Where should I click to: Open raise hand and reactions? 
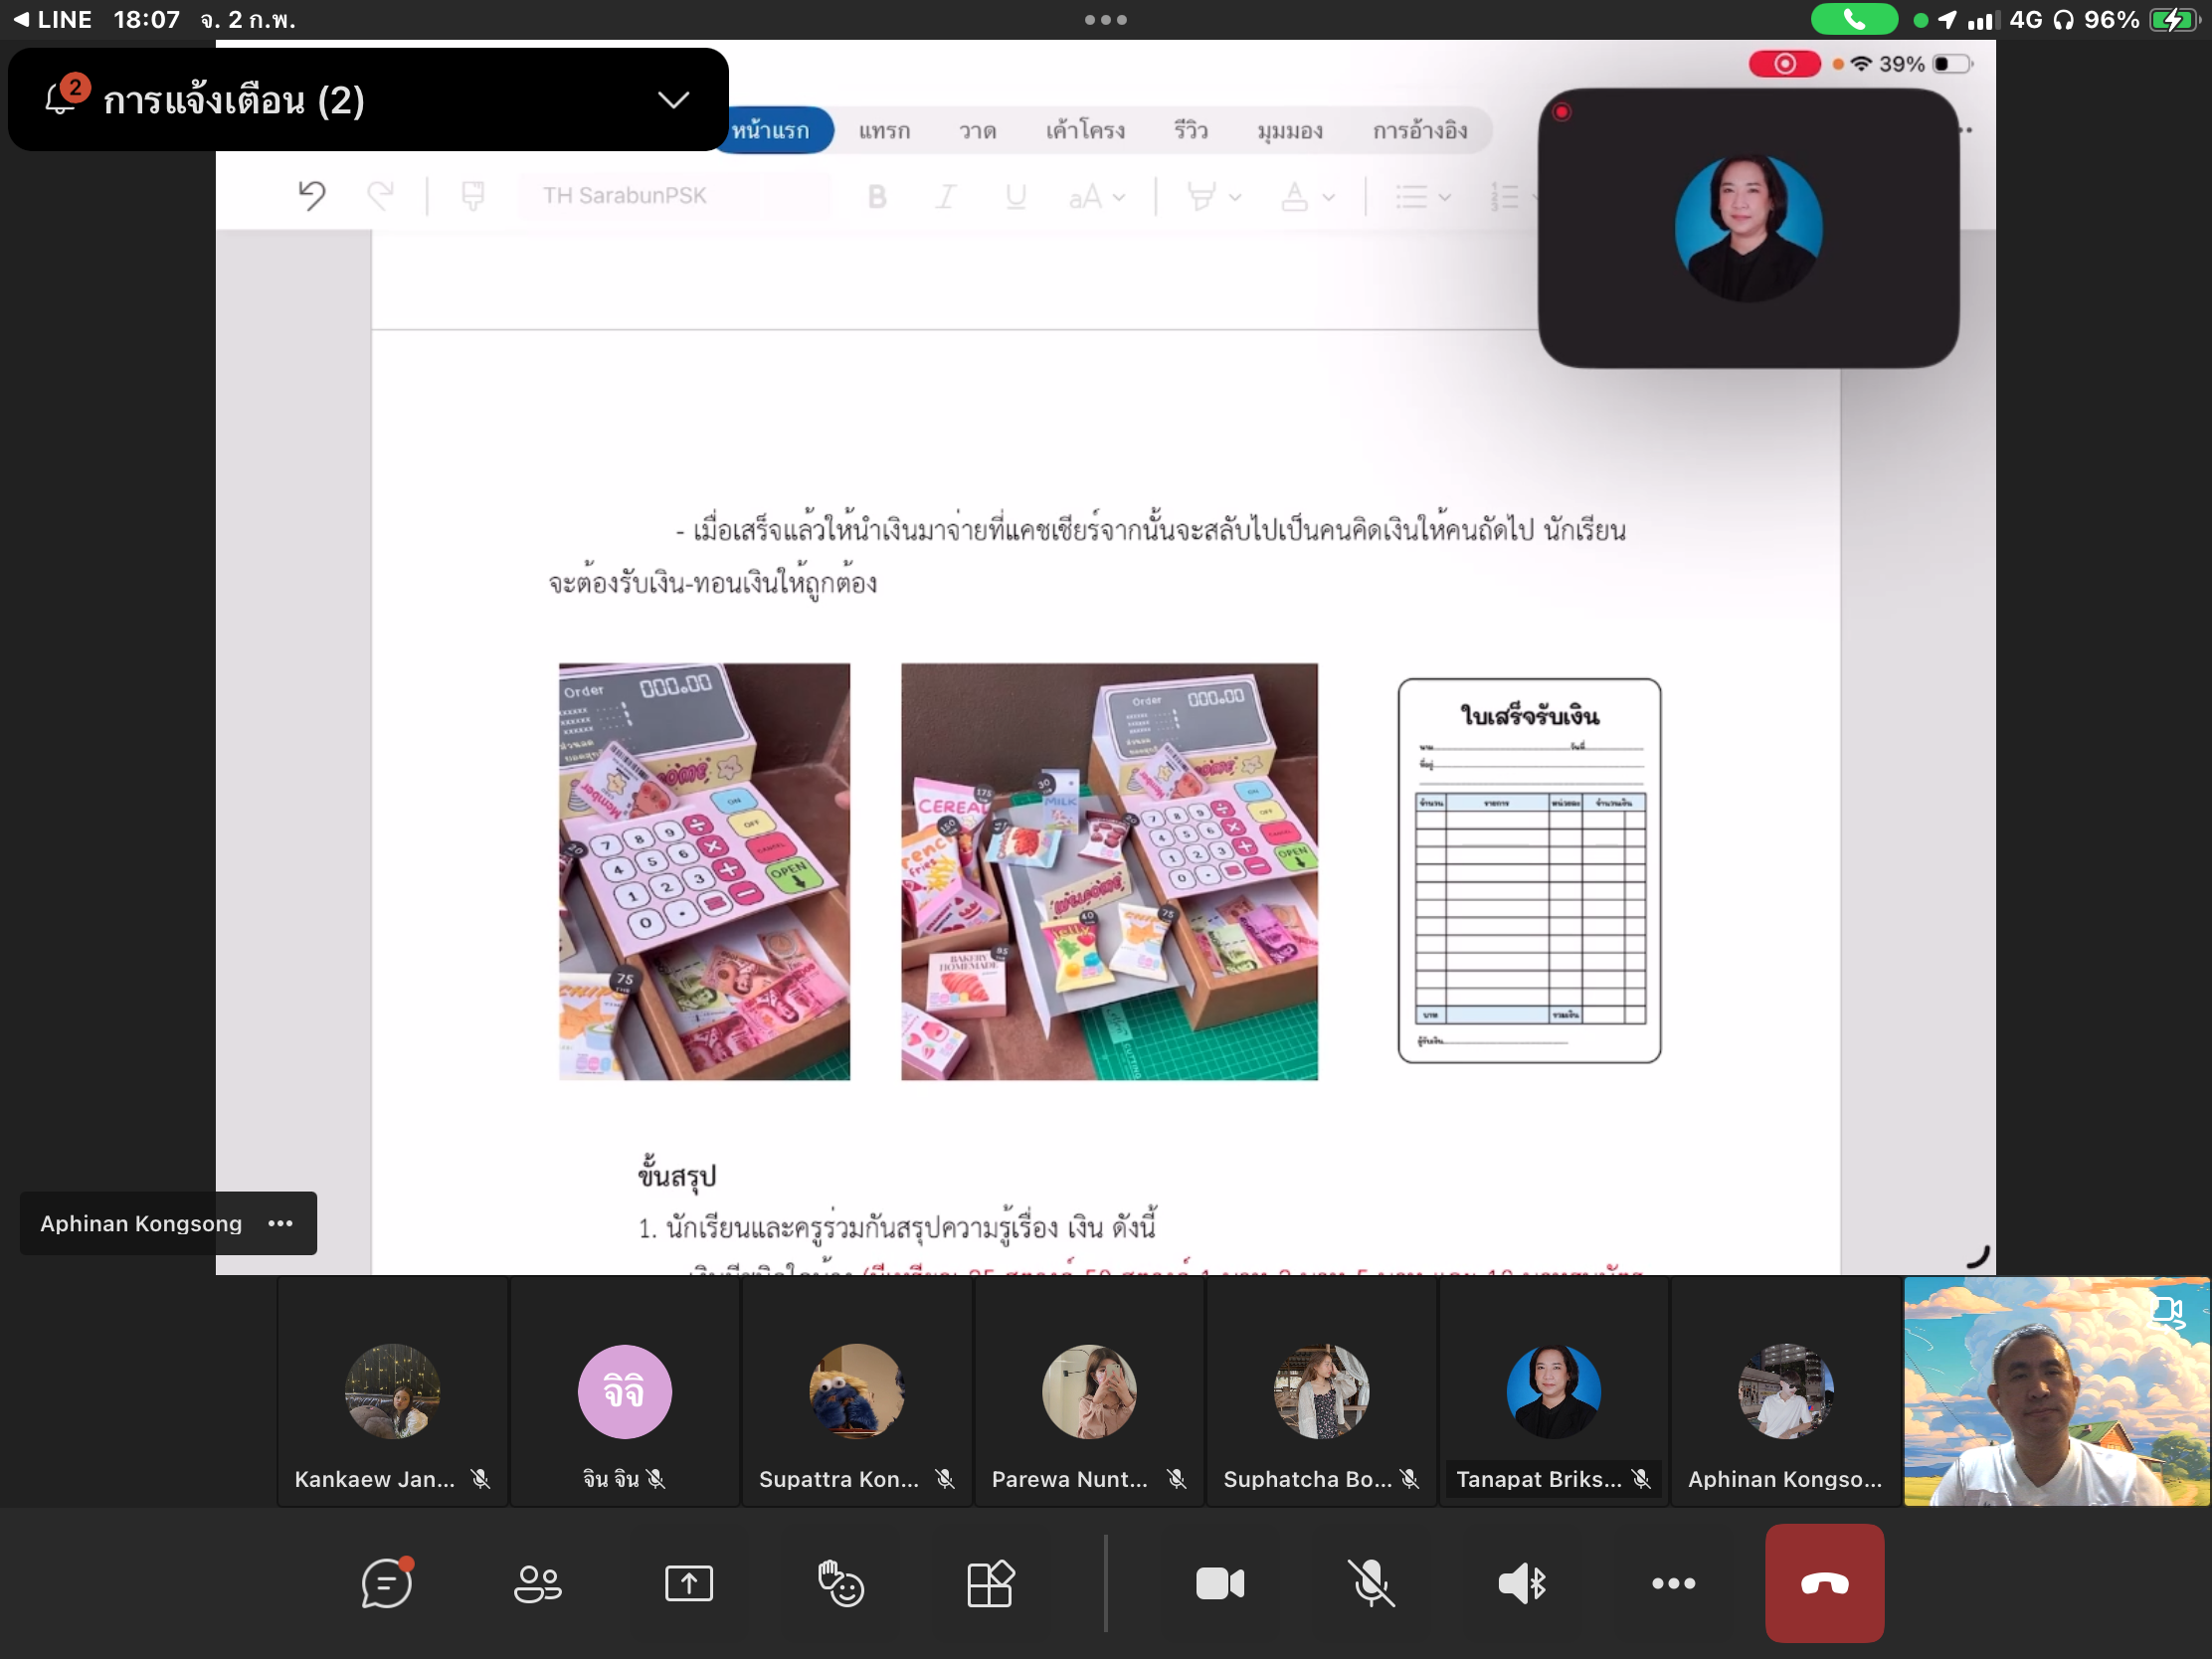click(840, 1583)
